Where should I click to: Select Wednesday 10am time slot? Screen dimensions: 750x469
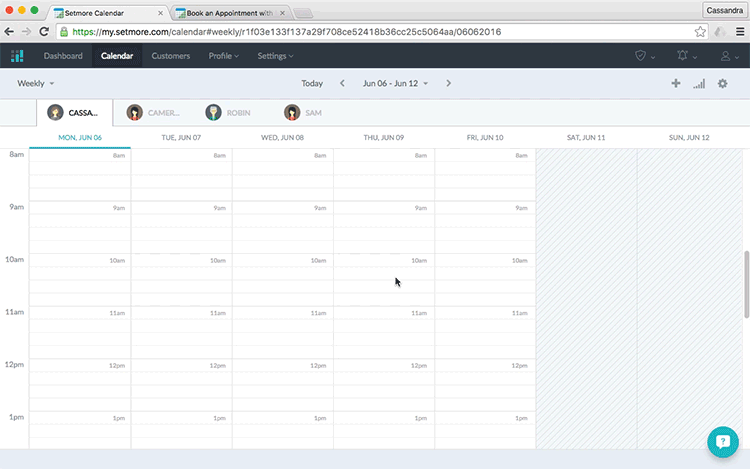tap(283, 261)
